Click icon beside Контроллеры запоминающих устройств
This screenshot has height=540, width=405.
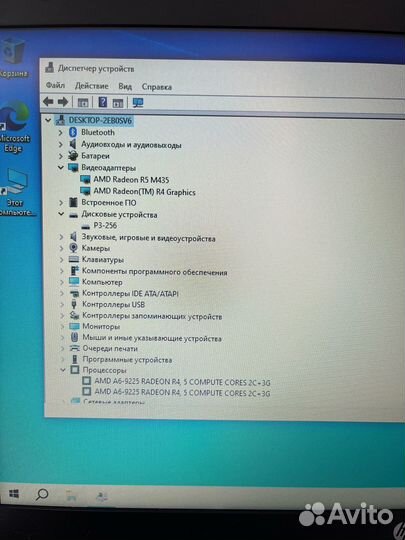74,315
